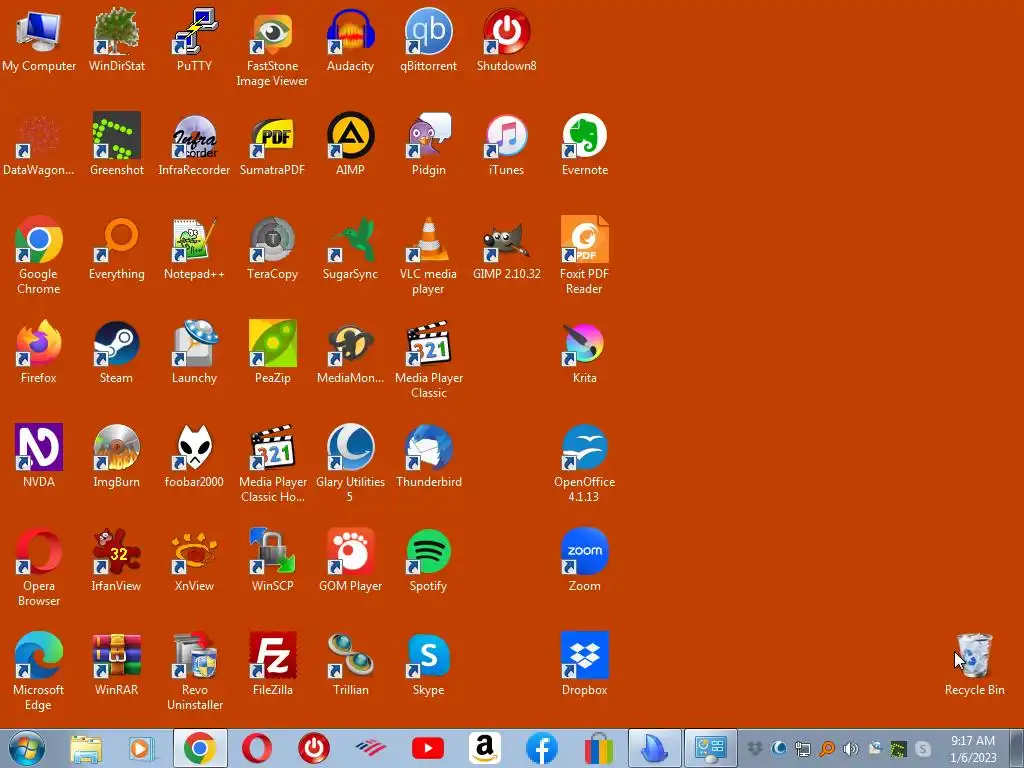1024x768 pixels.
Task: Click the TeraCopy shortcut
Action: (272, 239)
